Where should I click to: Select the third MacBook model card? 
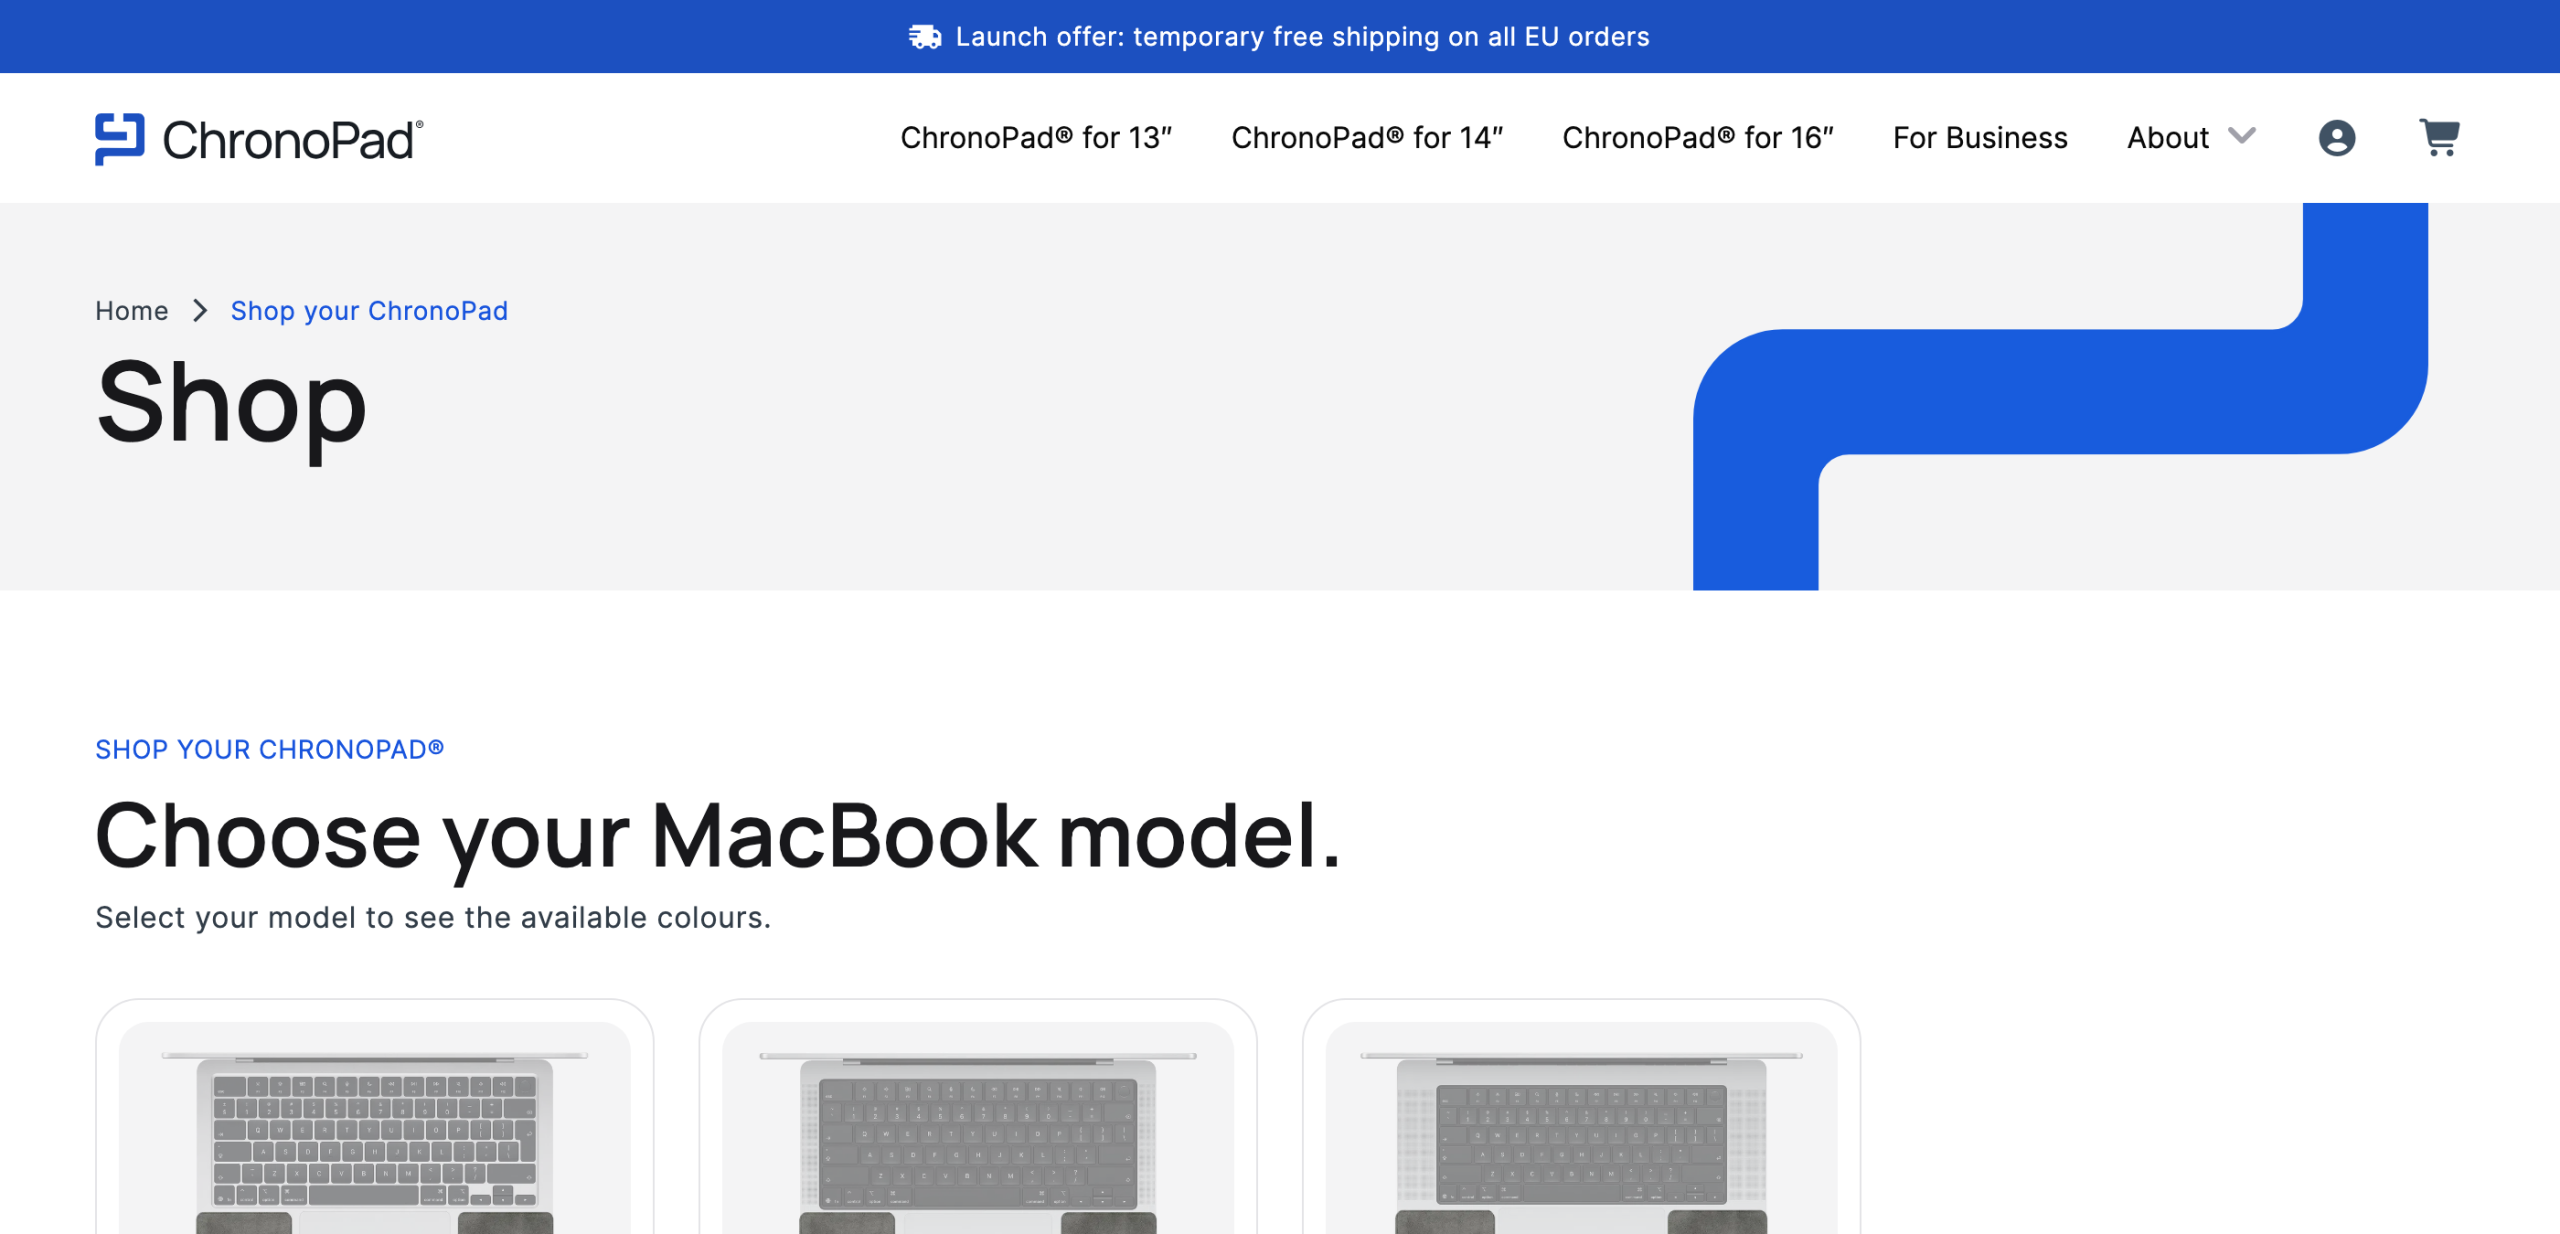click(1581, 1116)
